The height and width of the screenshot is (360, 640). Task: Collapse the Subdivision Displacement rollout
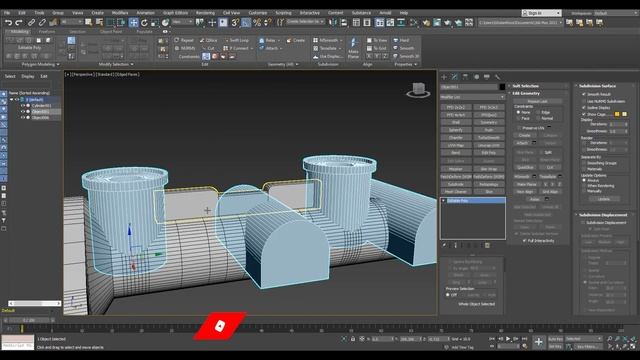click(604, 215)
